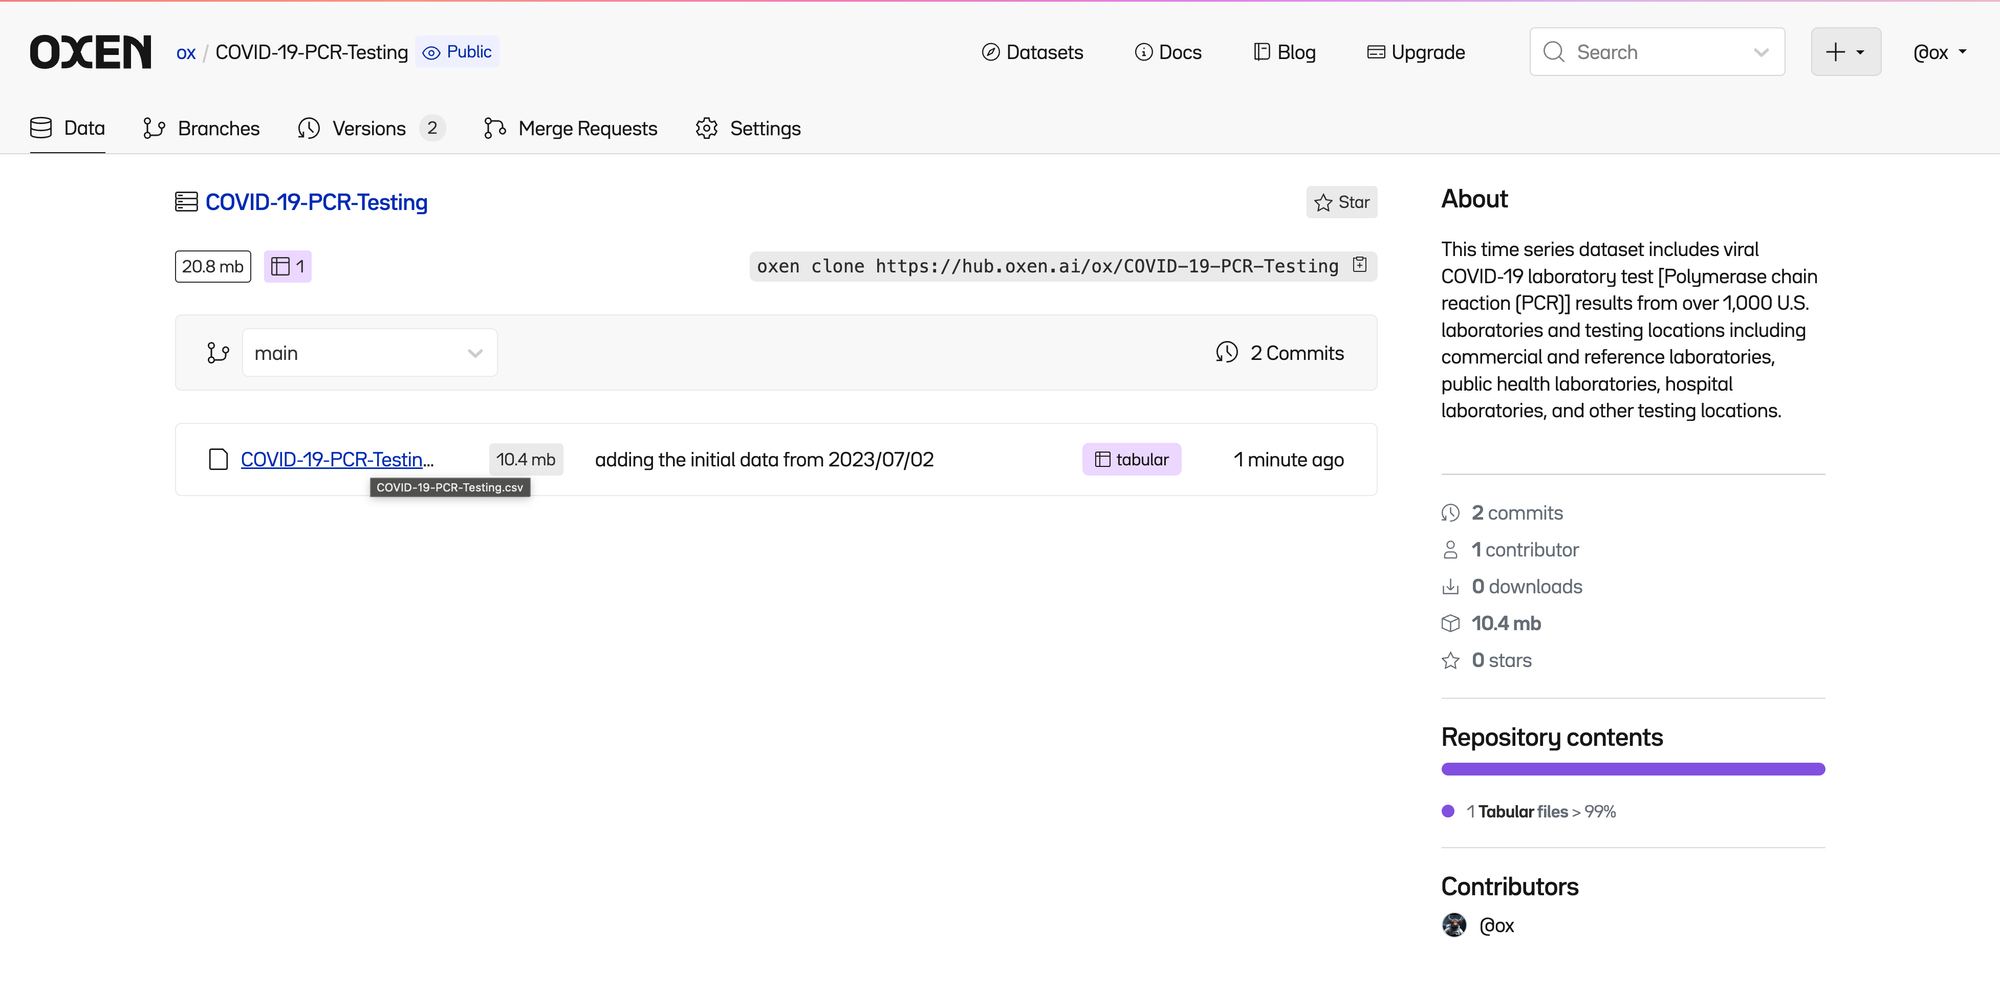The width and height of the screenshot is (2000, 985).
Task: Click the copy clone command icon
Action: tap(1360, 265)
